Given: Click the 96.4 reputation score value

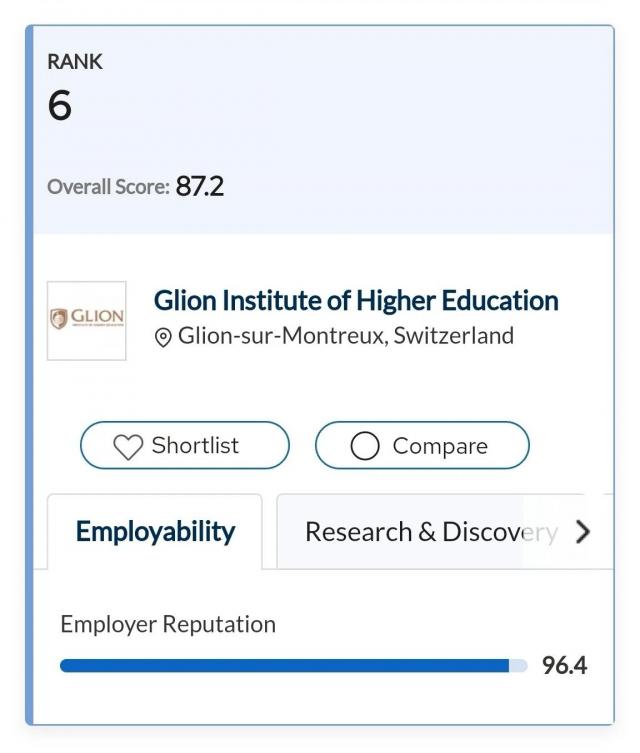Looking at the screenshot, I should pos(564,665).
